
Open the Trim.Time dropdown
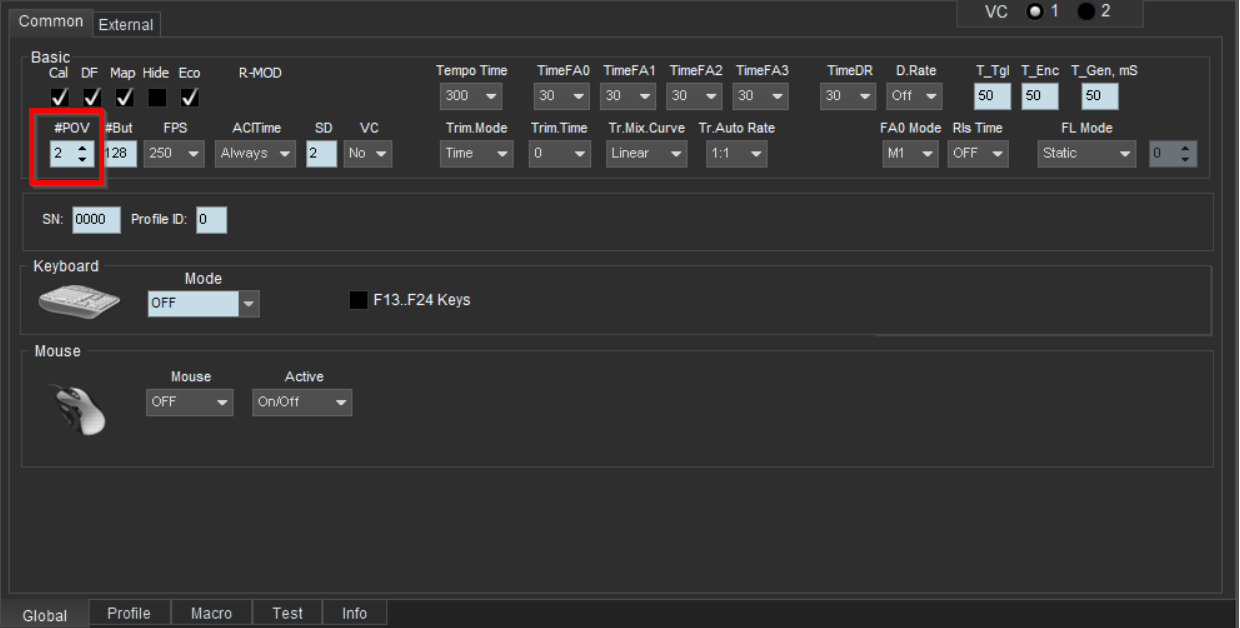(x=560, y=153)
